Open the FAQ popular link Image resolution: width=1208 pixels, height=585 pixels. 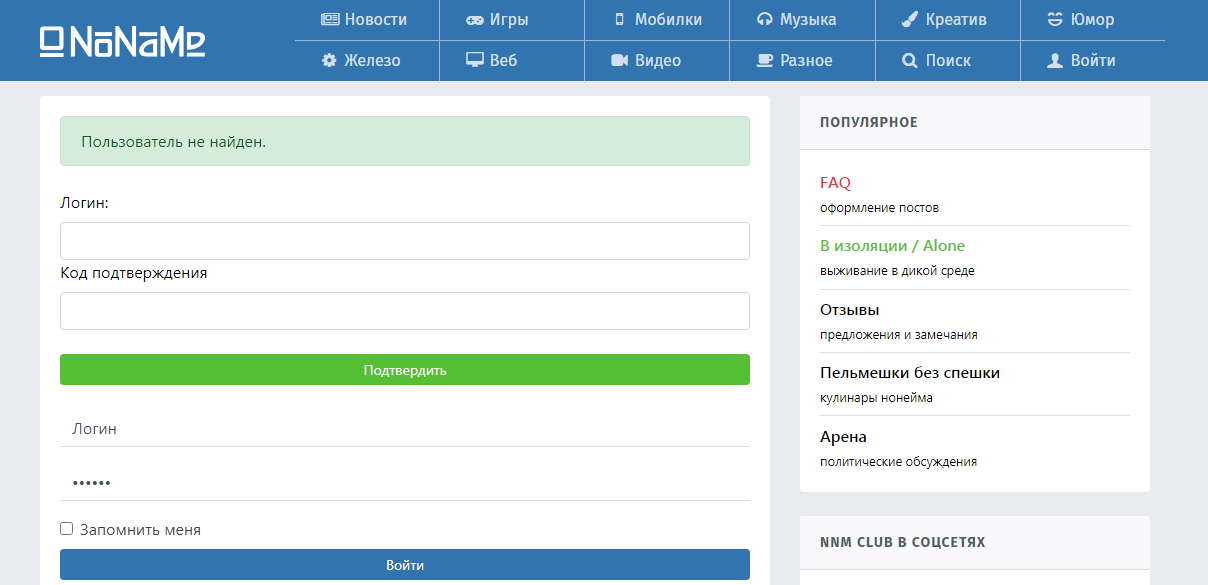[835, 183]
